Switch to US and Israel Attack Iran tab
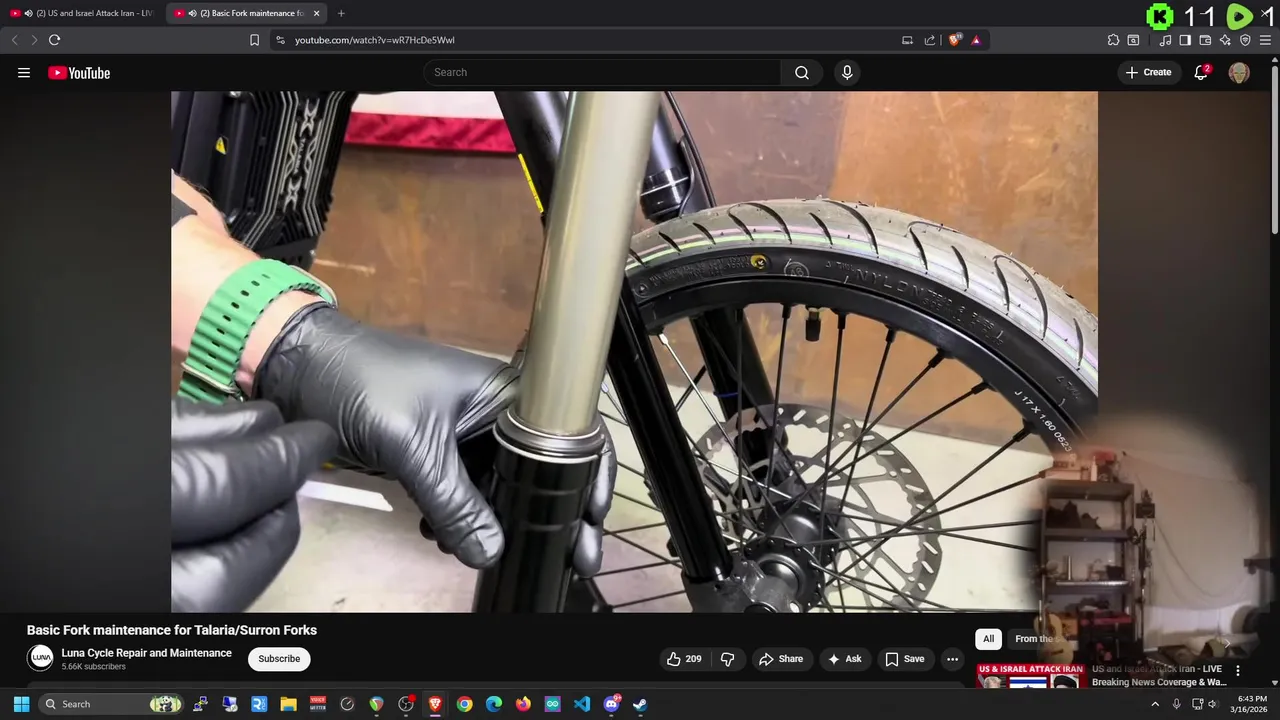The image size is (1280, 720). point(82,13)
